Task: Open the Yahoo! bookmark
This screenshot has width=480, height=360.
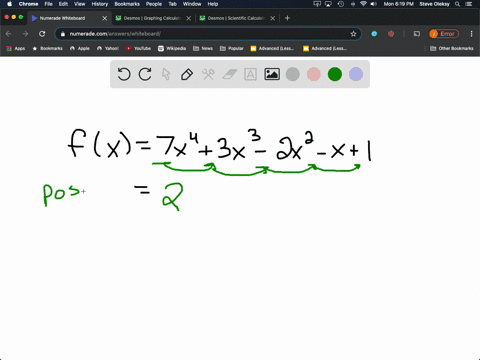Action: 108,48
